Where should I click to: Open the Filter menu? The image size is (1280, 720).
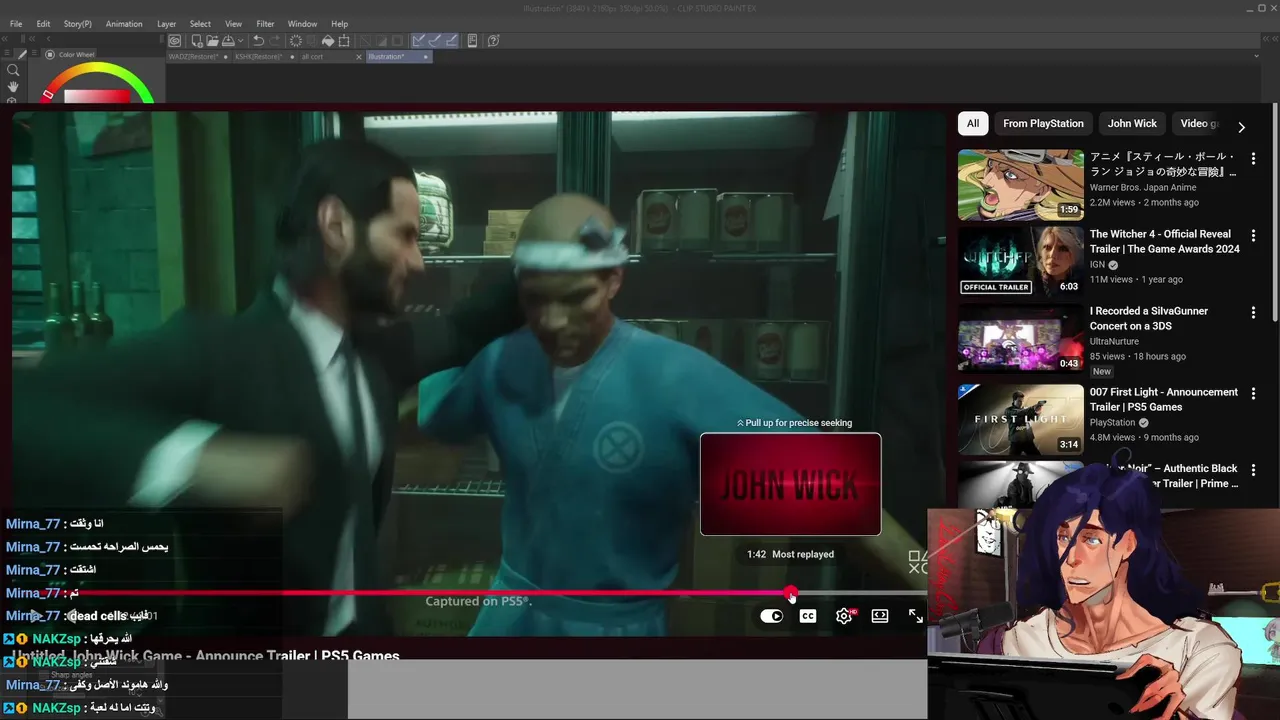click(265, 24)
